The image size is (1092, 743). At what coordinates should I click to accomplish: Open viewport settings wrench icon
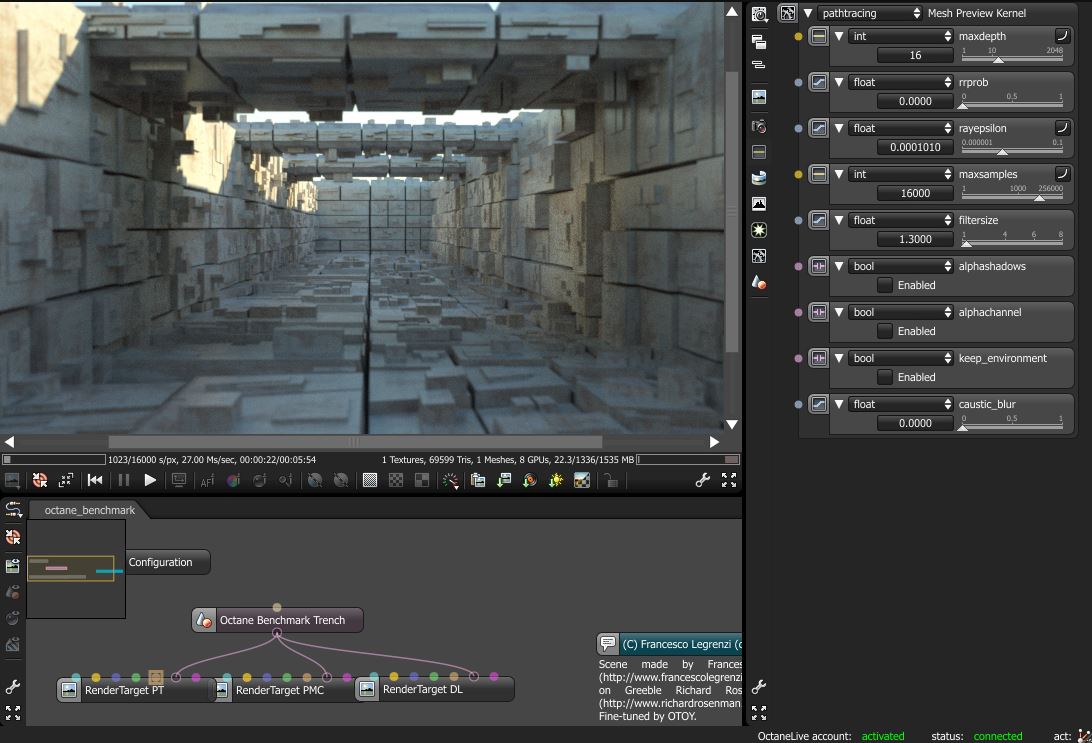pos(703,480)
